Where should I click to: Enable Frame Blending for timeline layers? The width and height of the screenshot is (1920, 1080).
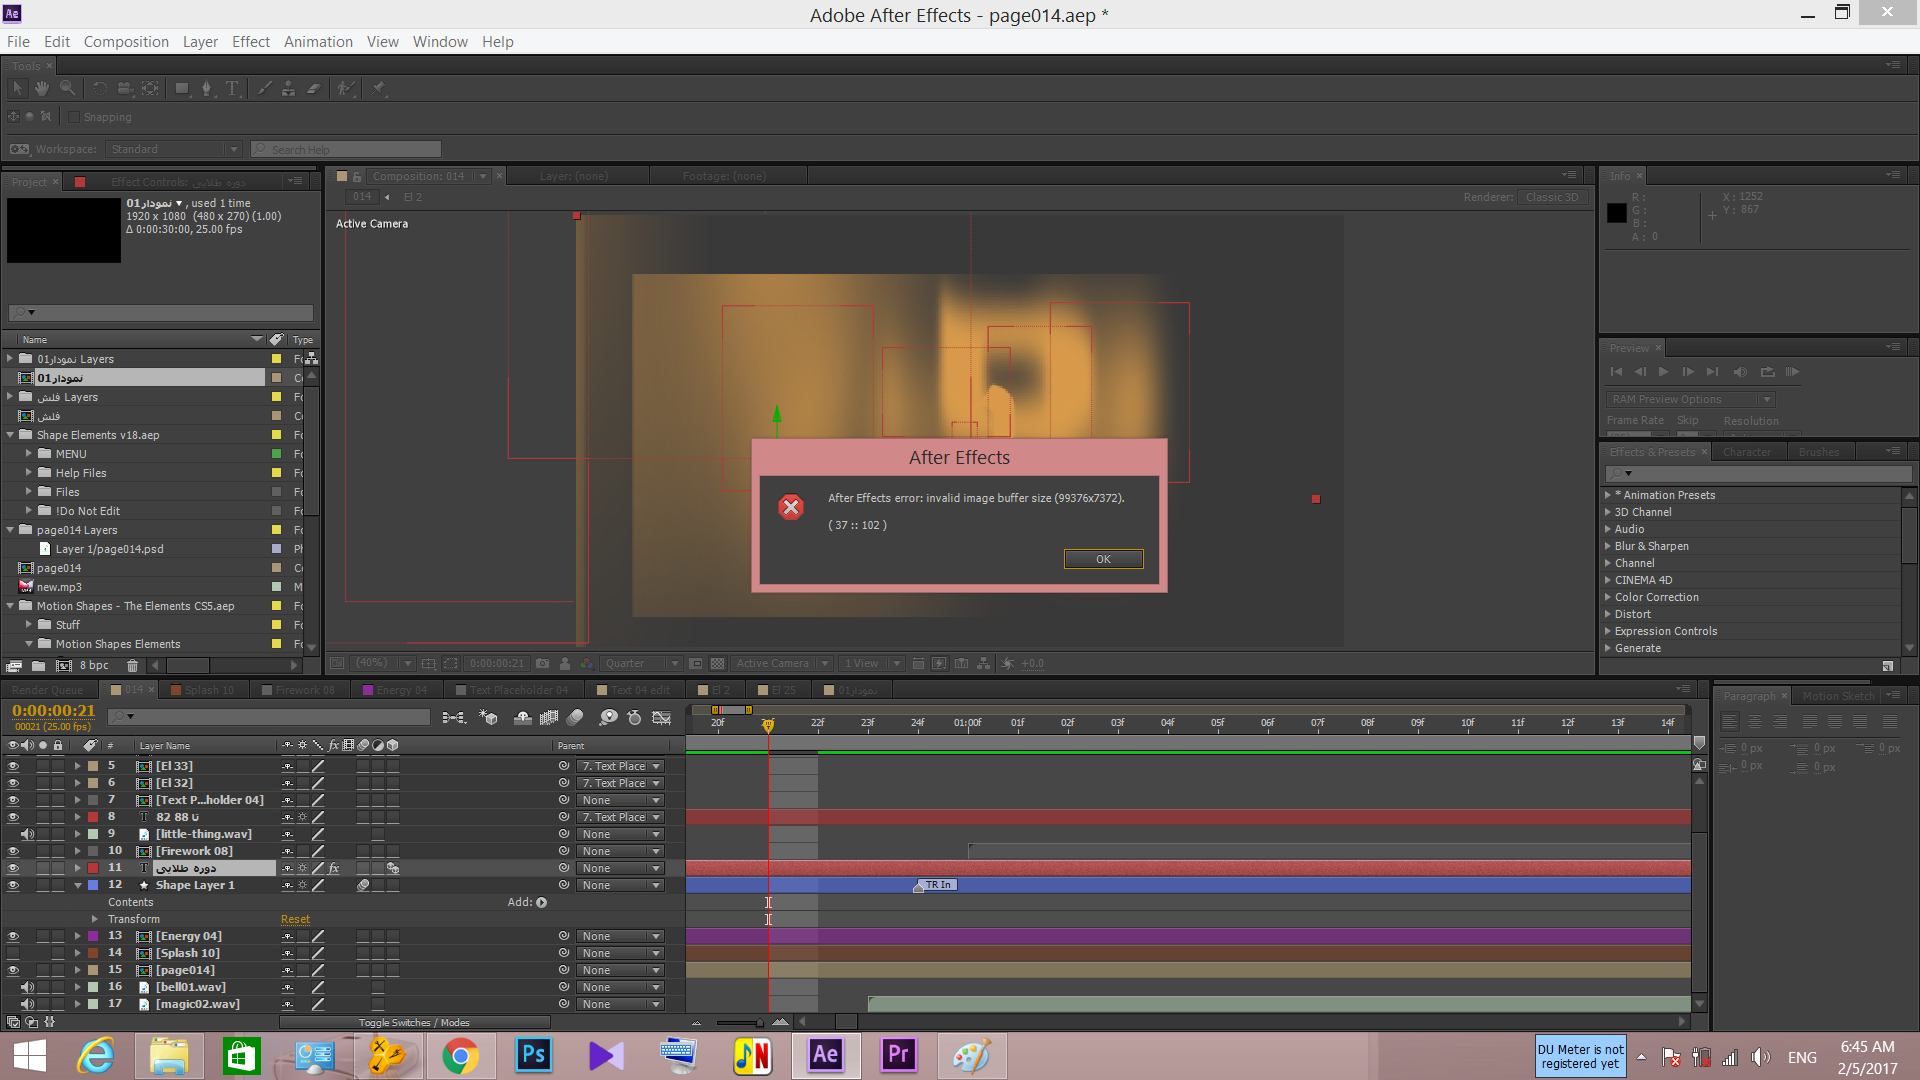(549, 717)
